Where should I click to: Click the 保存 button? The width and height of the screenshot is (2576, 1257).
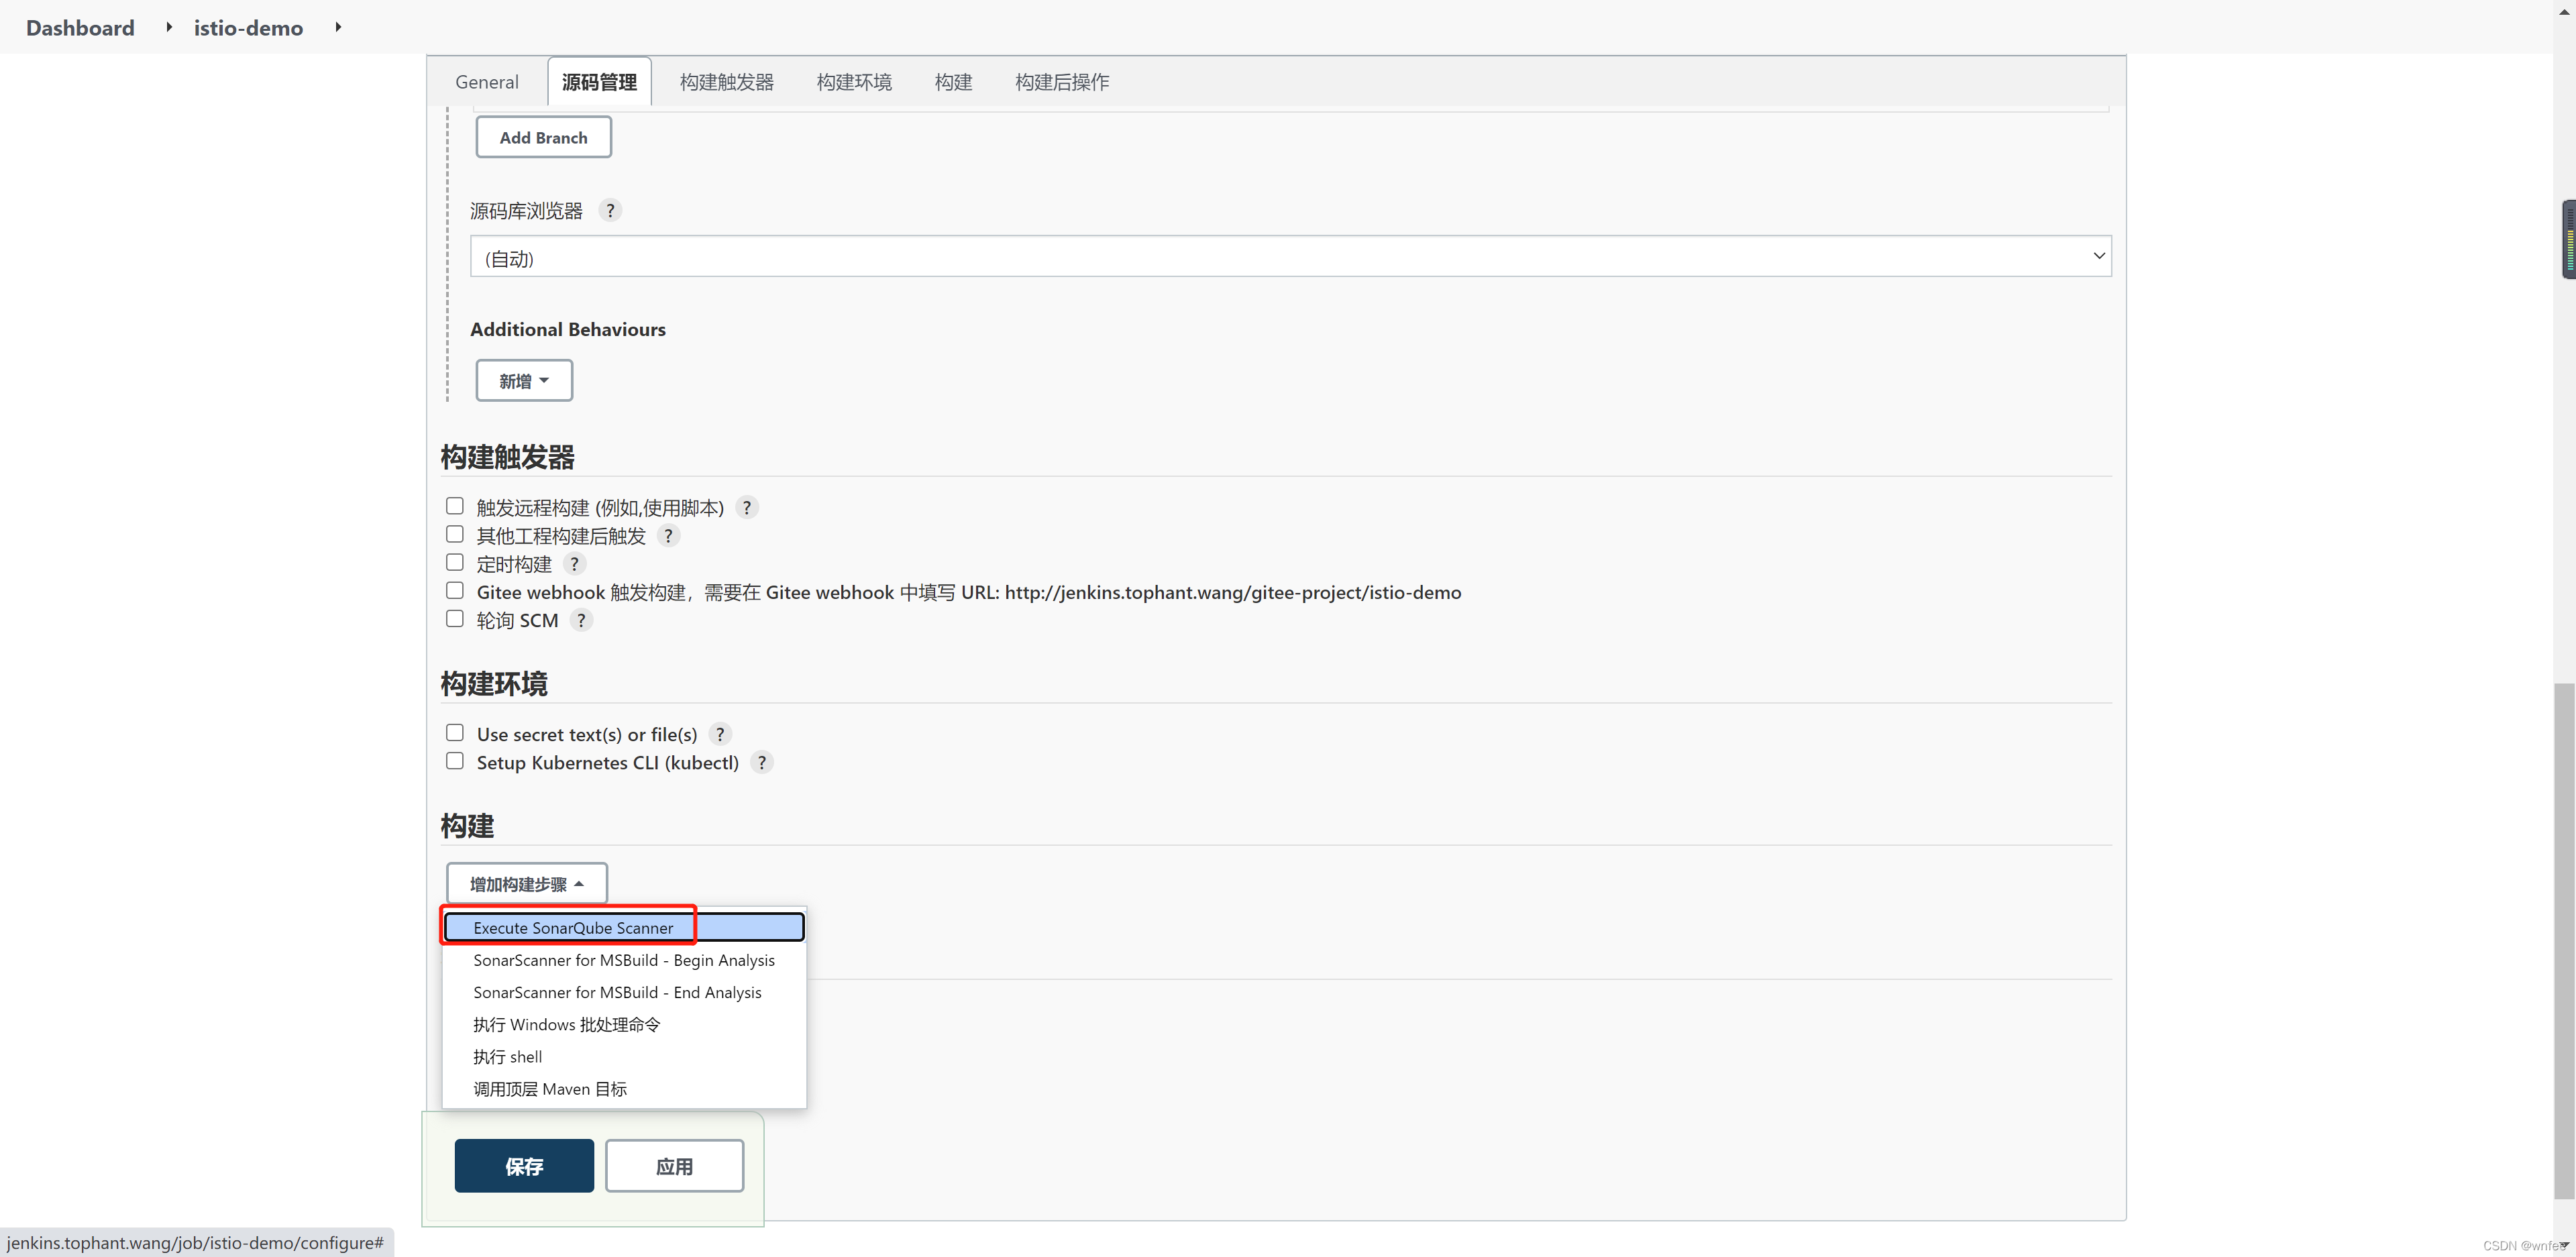point(524,1166)
